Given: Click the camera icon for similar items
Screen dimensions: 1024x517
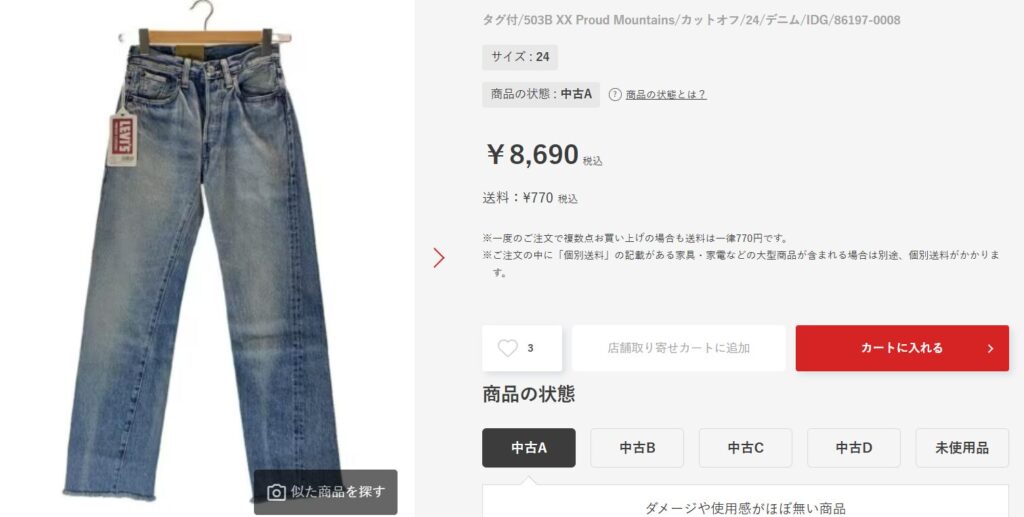Looking at the screenshot, I should pyautogui.click(x=277, y=492).
